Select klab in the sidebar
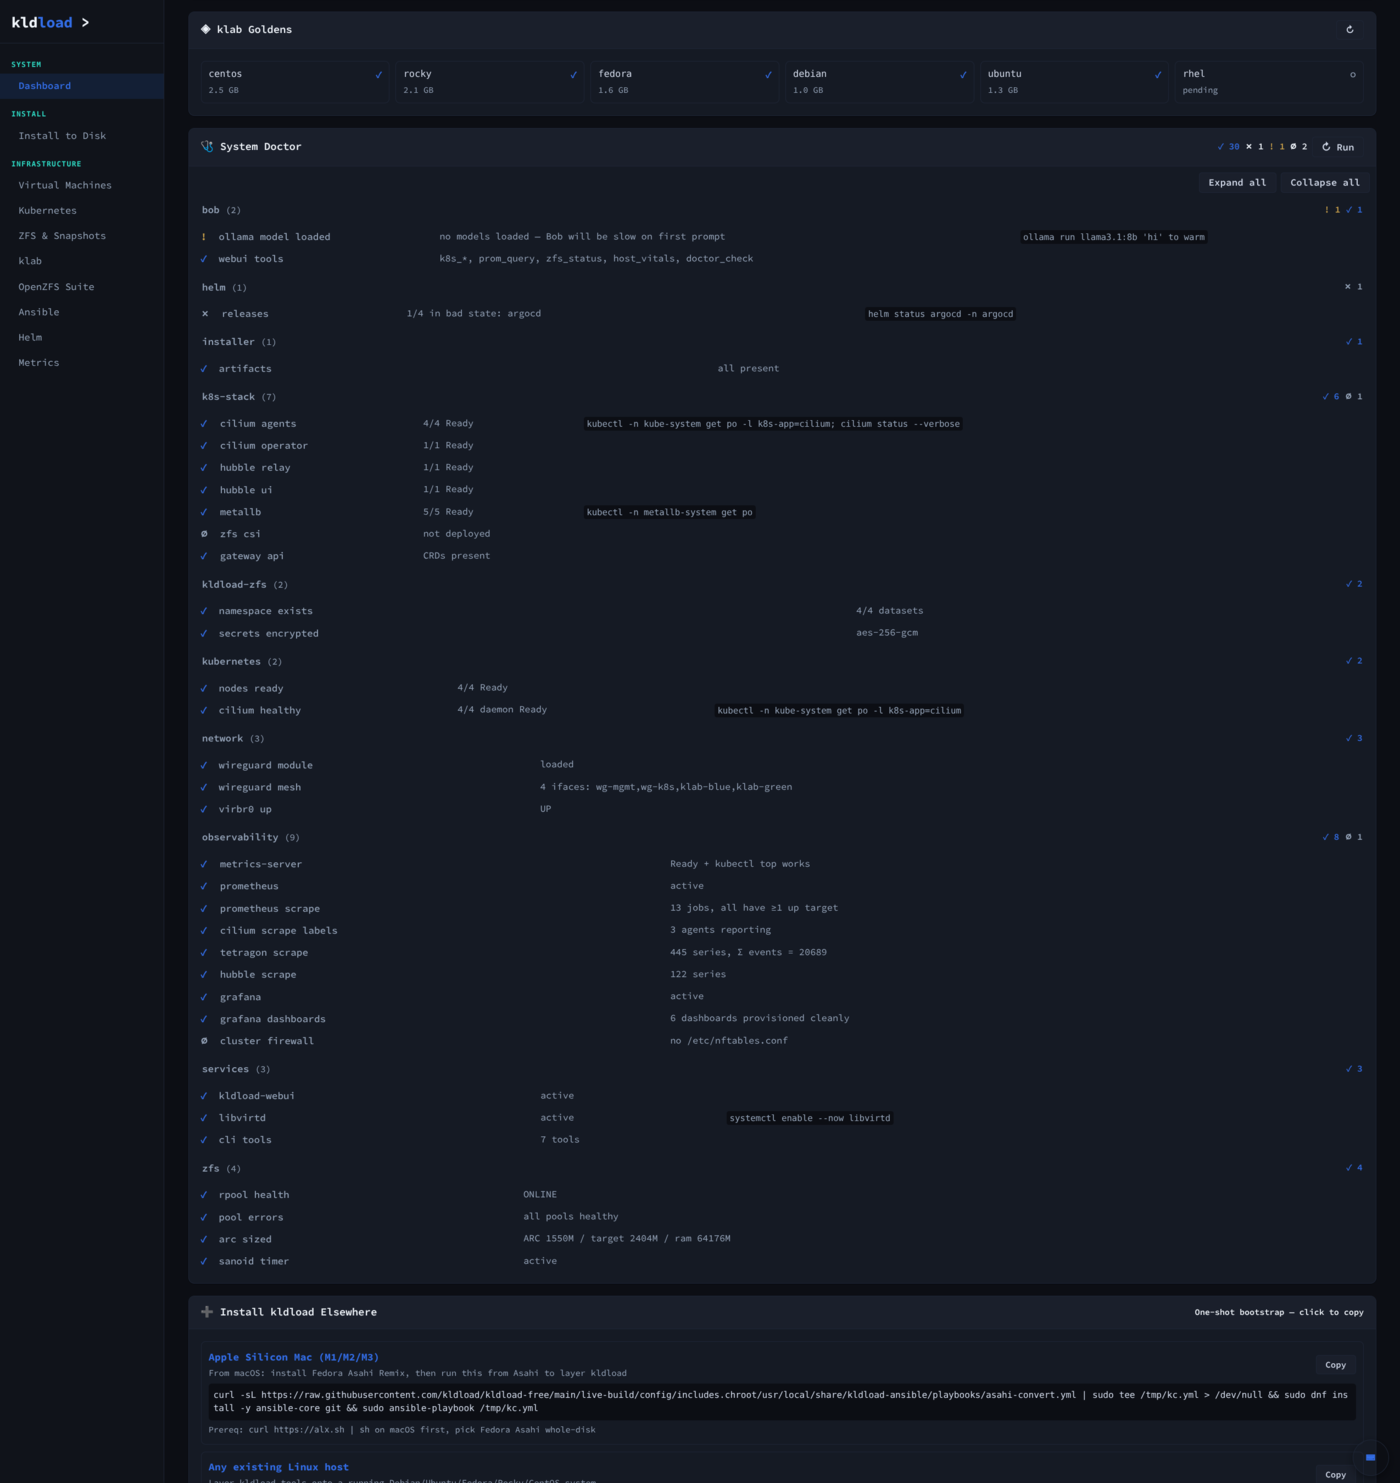 click(x=82, y=261)
